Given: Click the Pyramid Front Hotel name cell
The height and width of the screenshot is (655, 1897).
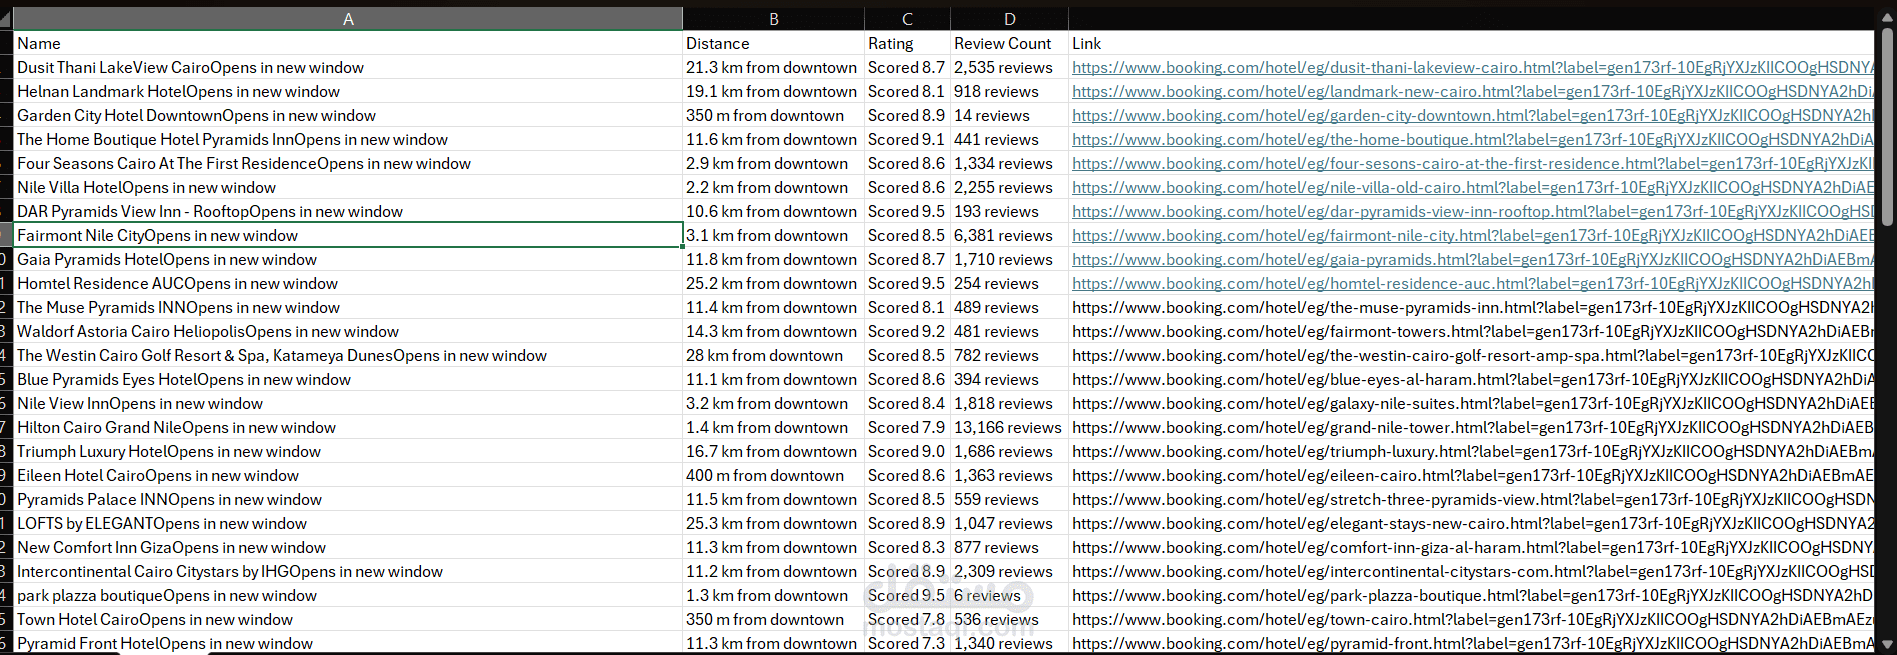Looking at the screenshot, I should pyautogui.click(x=348, y=643).
